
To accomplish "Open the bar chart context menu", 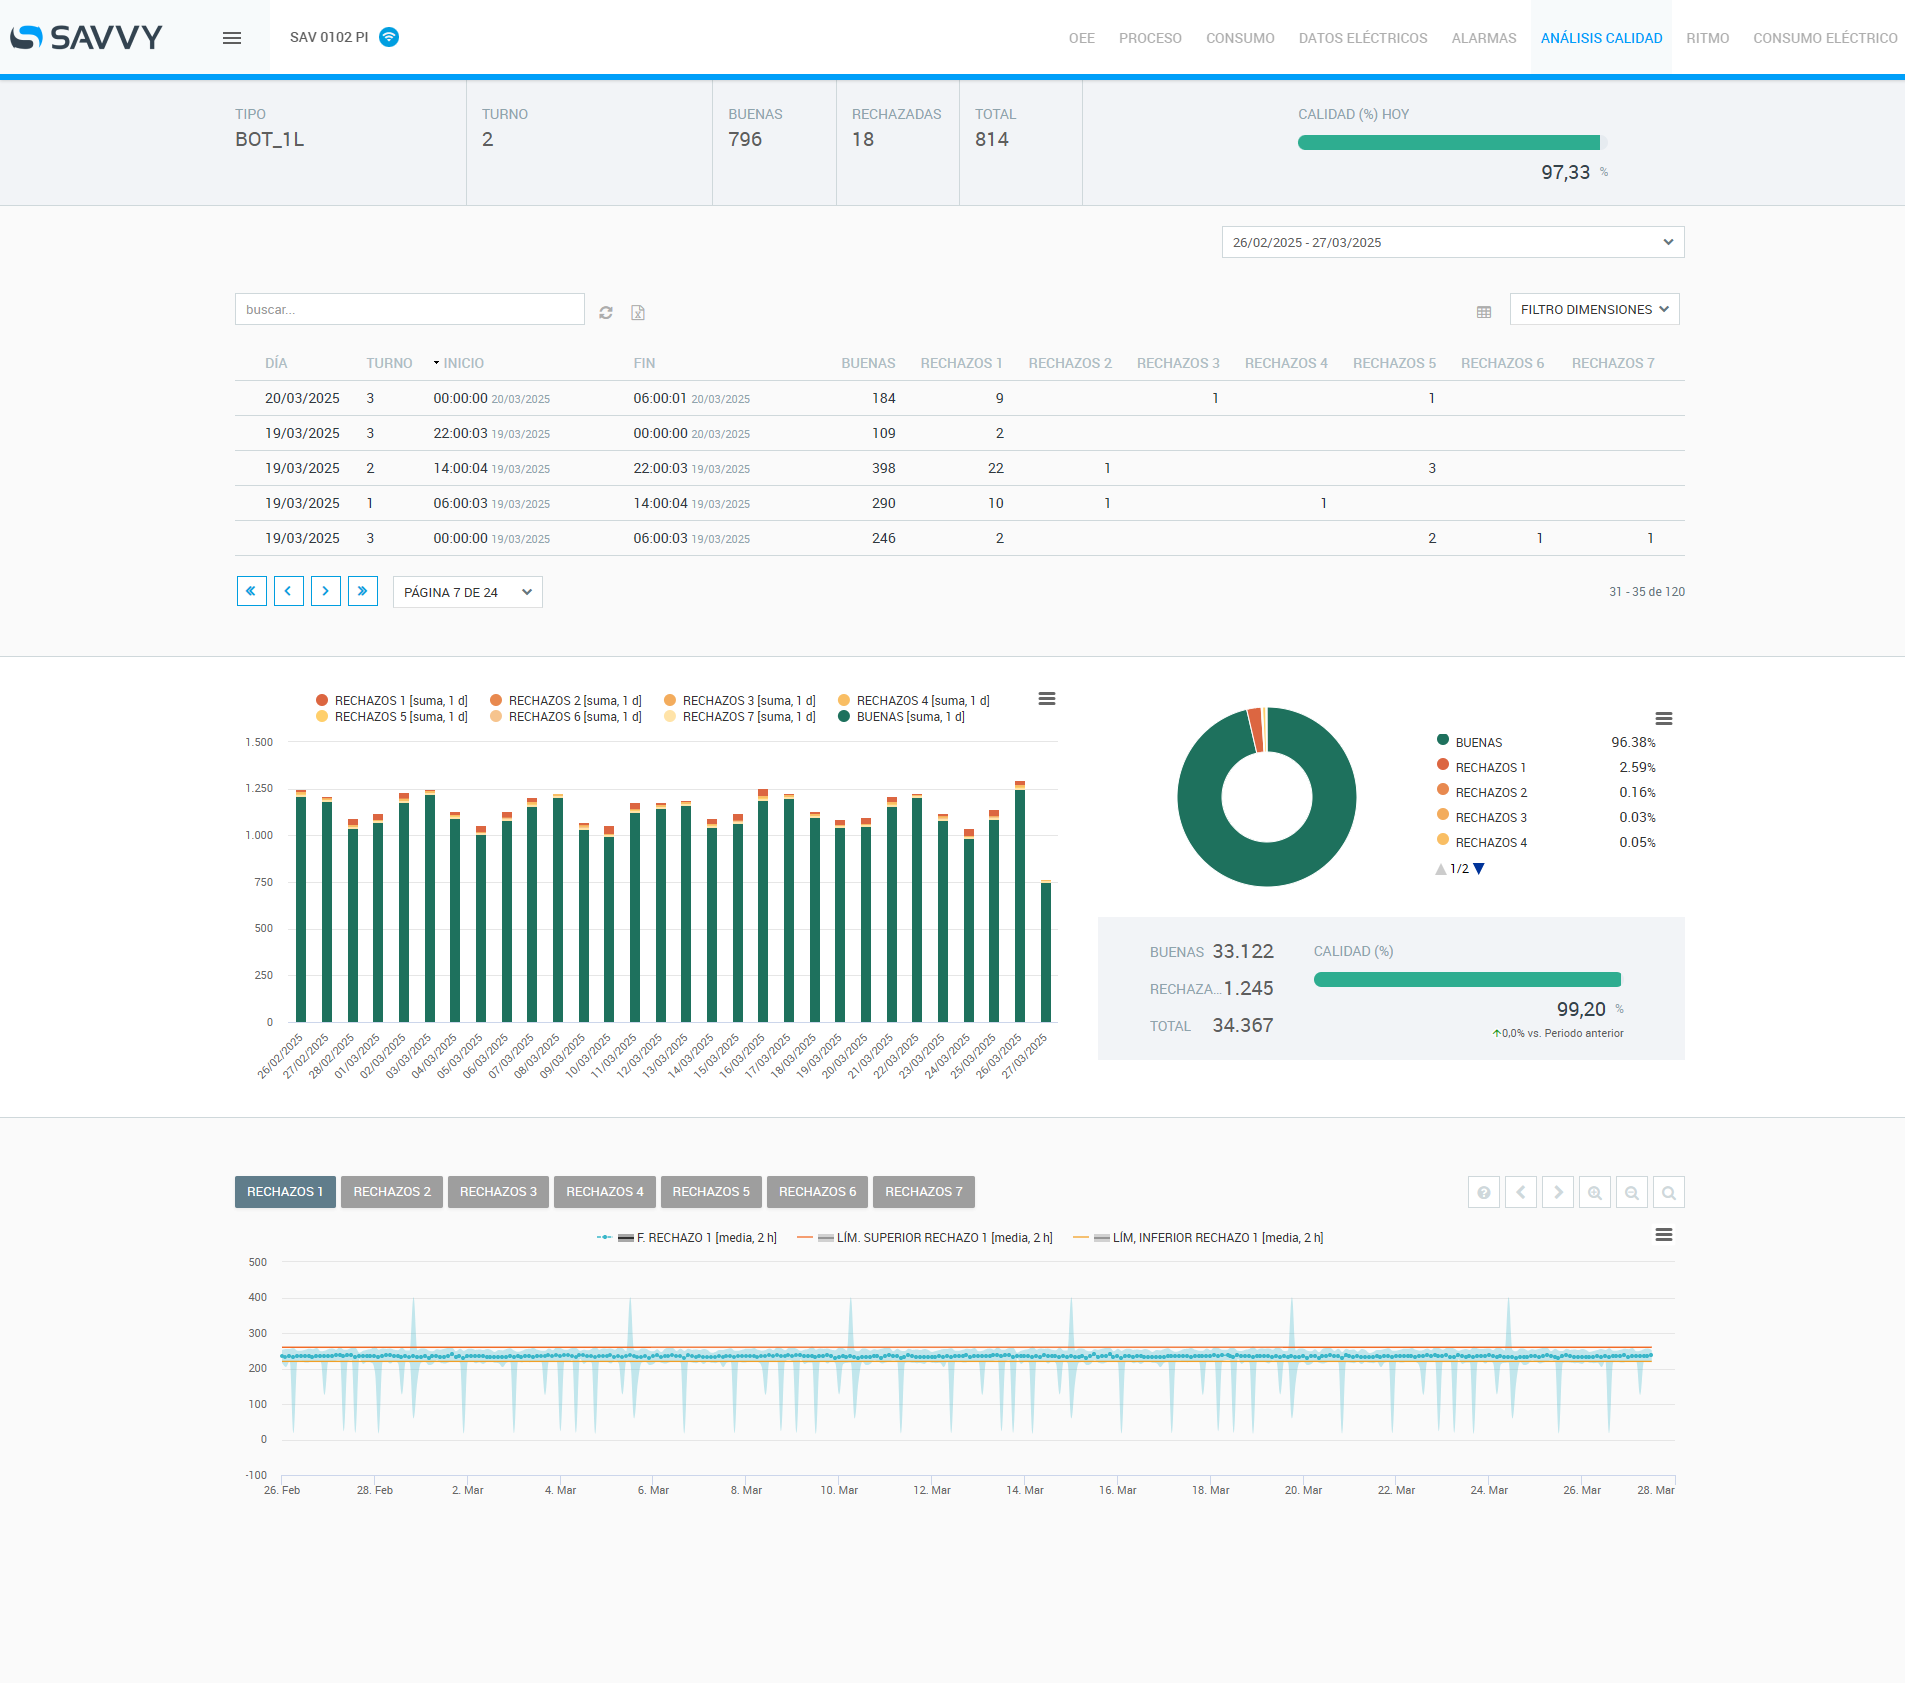I will click(1047, 699).
